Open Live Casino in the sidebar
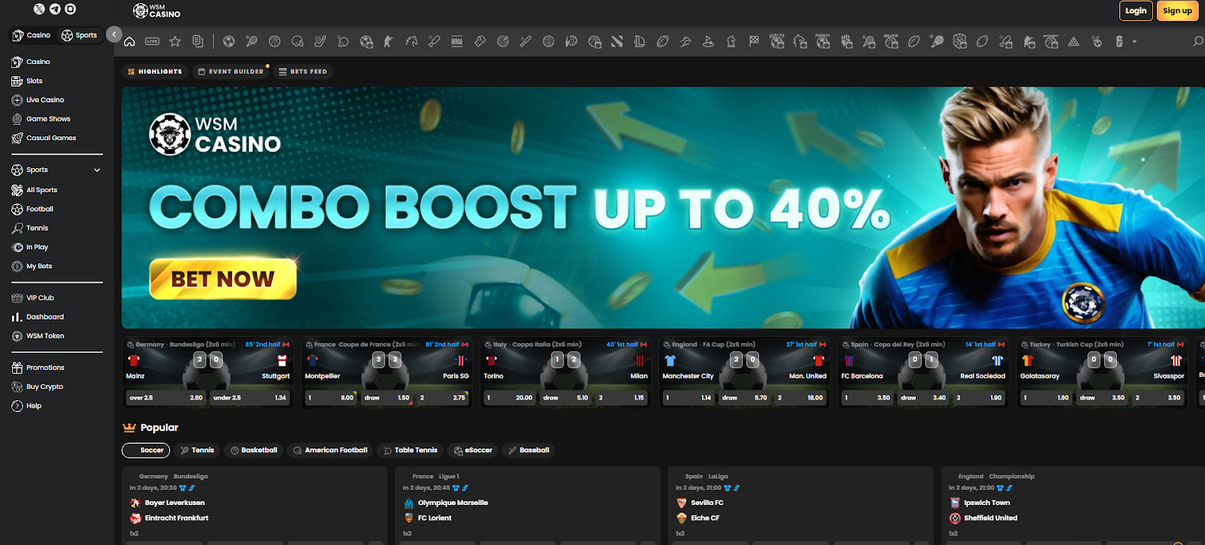This screenshot has height=545, width=1205. [38, 100]
